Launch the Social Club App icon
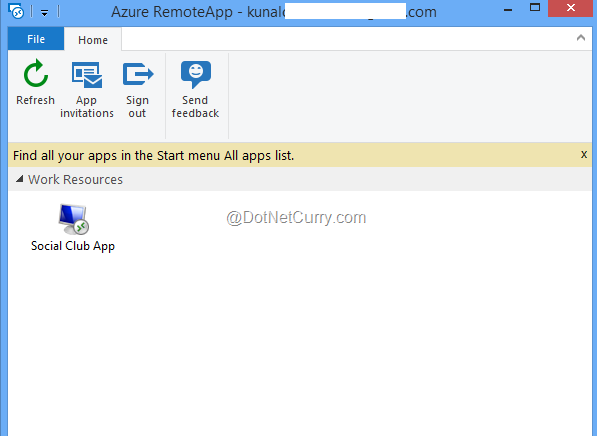 coord(73,219)
